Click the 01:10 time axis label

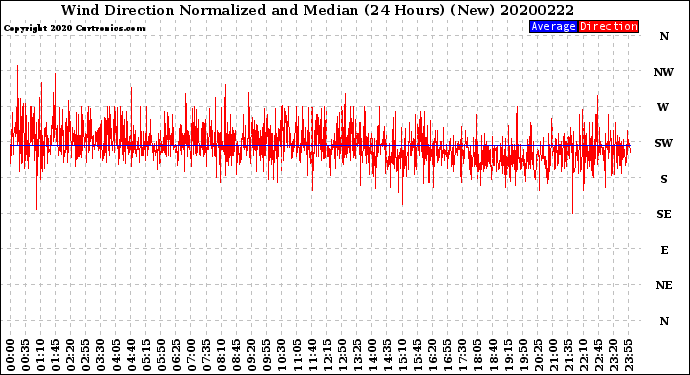[x=41, y=355]
